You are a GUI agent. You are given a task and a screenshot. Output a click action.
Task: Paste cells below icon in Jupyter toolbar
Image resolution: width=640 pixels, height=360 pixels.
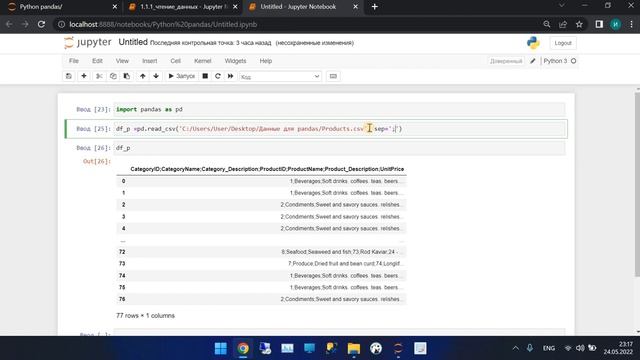click(x=127, y=76)
